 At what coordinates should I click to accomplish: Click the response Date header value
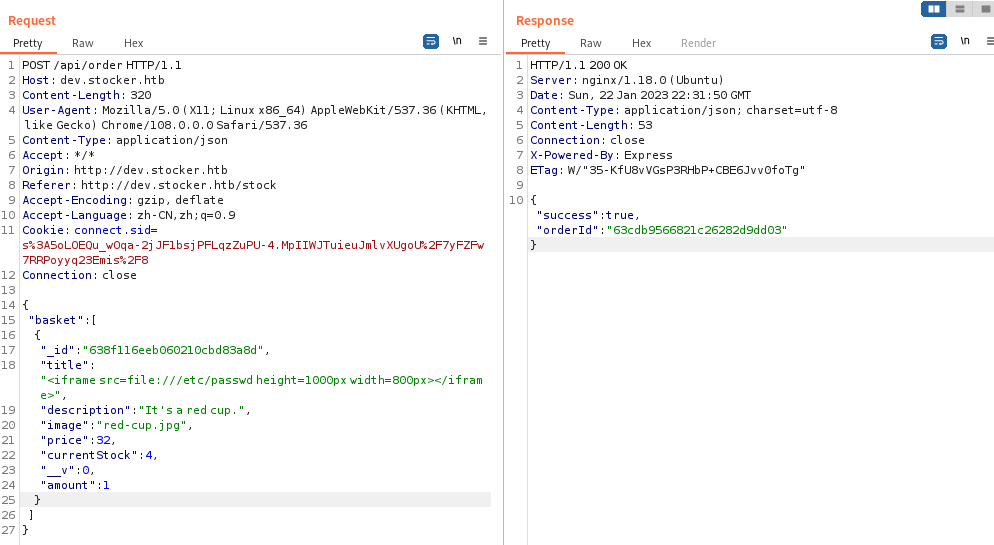pos(659,95)
